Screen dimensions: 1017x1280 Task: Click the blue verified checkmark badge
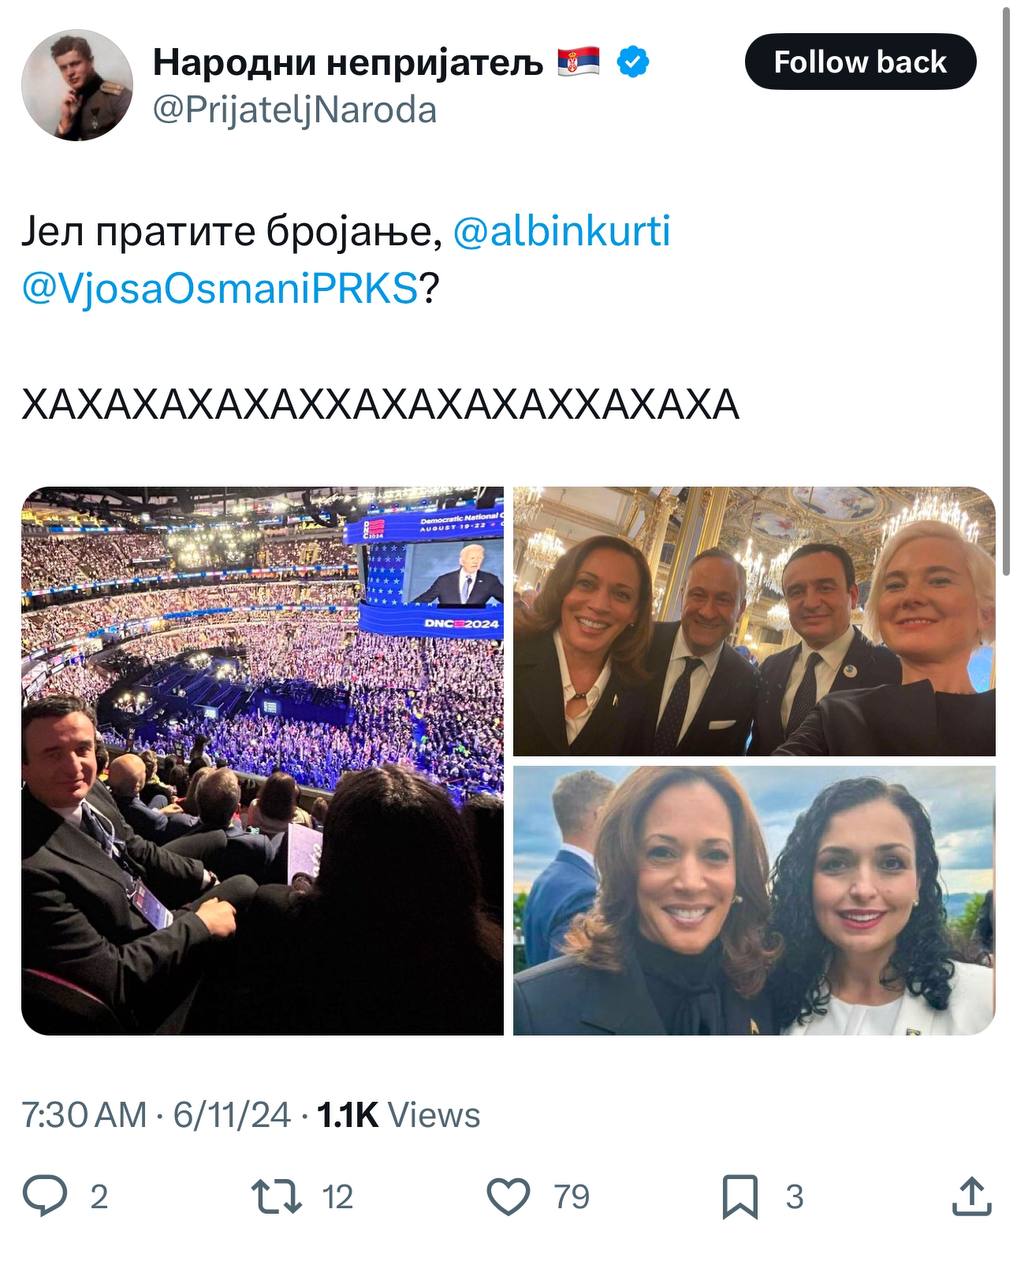pyautogui.click(x=632, y=62)
